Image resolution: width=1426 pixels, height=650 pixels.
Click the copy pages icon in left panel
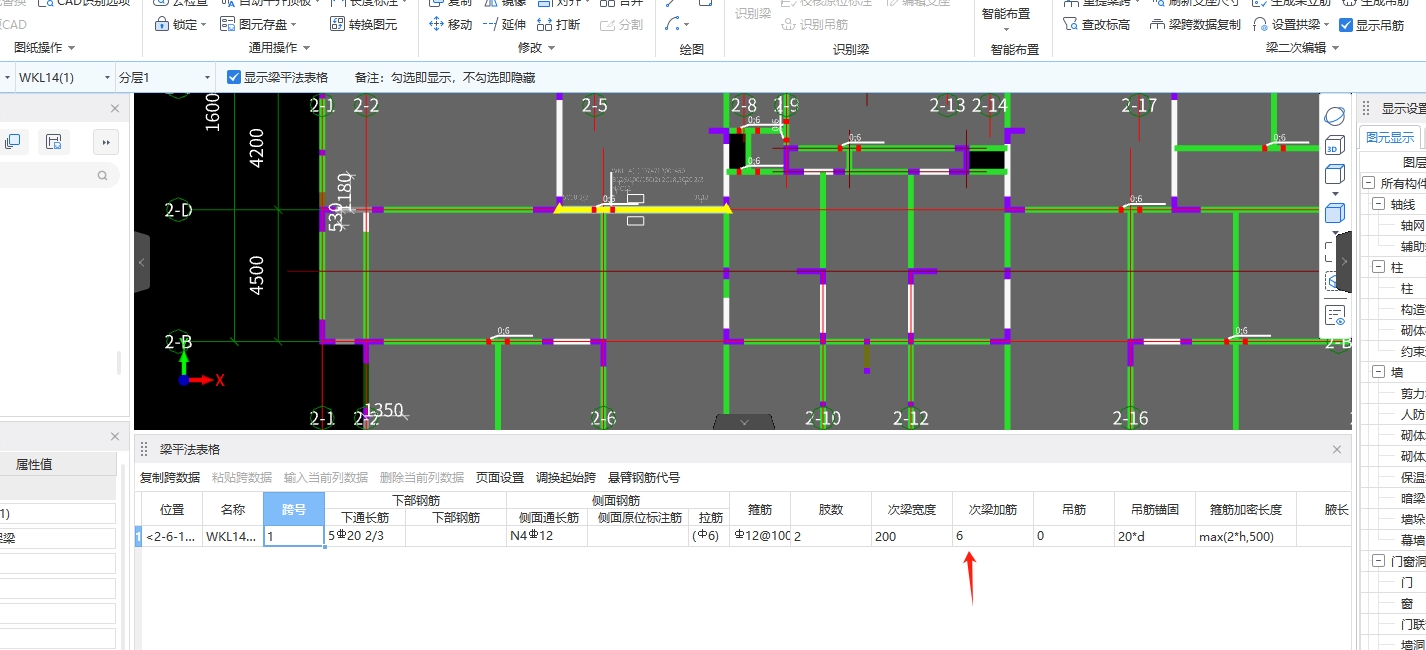click(13, 142)
